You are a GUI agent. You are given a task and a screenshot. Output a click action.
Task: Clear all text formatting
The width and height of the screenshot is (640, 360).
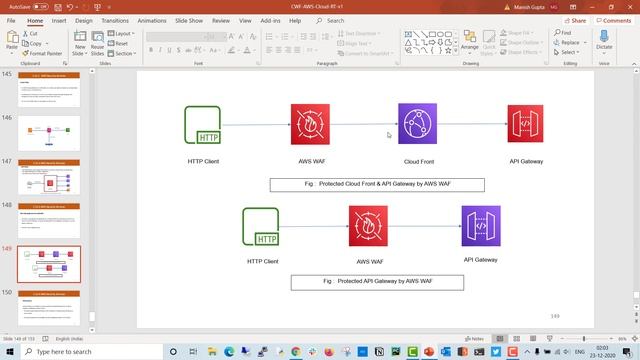coord(253,37)
